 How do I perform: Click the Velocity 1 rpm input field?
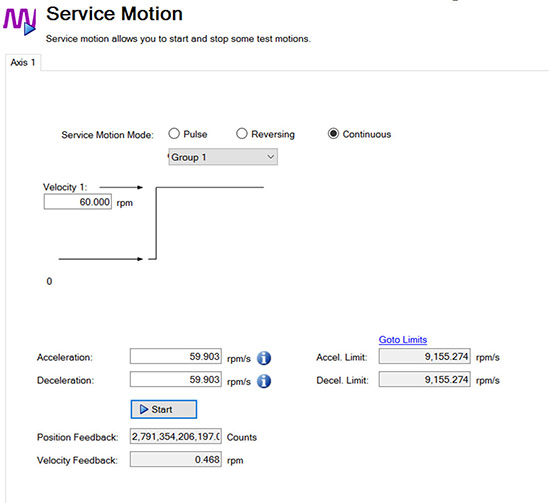coord(78,202)
